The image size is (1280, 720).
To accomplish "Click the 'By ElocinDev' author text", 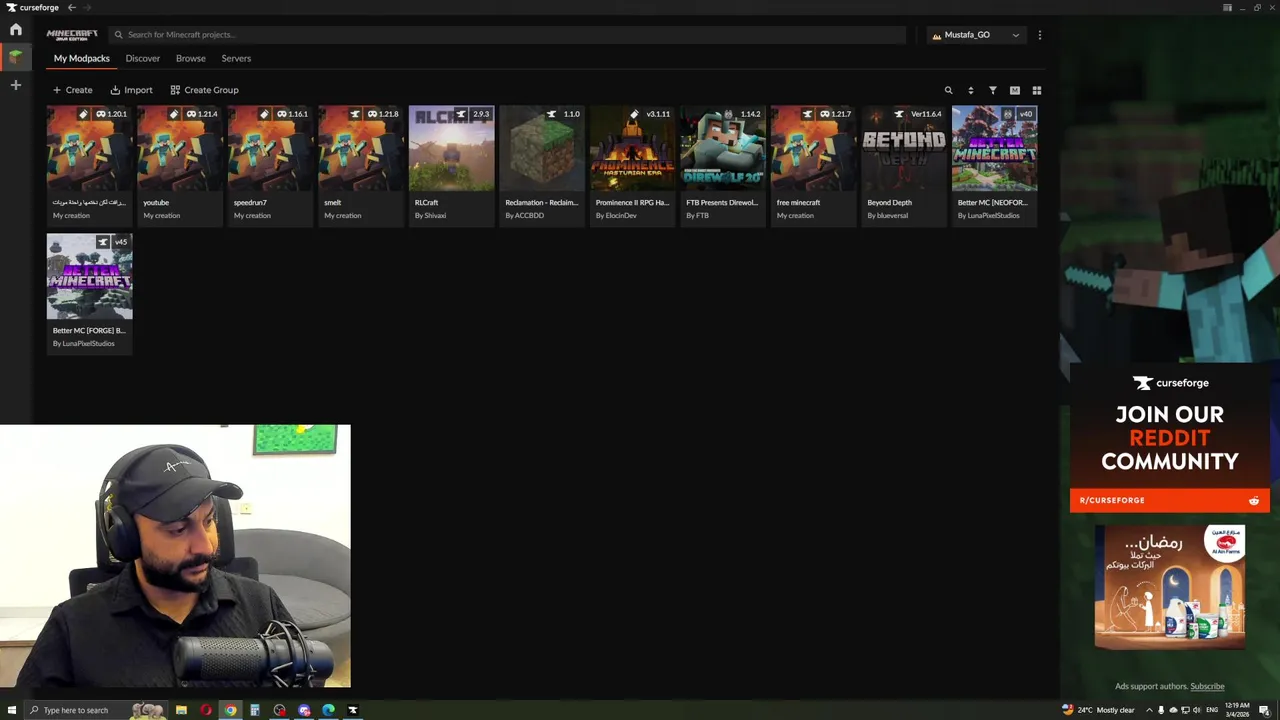I will (616, 216).
